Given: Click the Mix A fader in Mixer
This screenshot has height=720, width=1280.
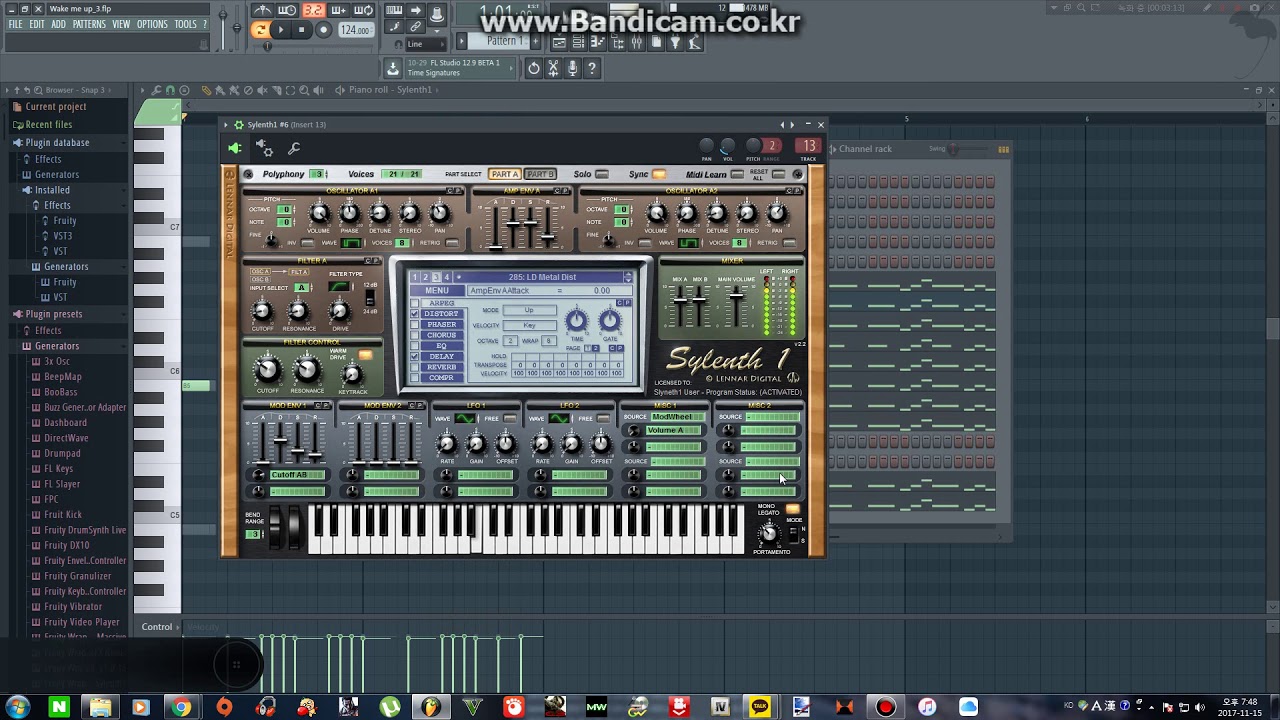Looking at the screenshot, I should click(x=680, y=305).
